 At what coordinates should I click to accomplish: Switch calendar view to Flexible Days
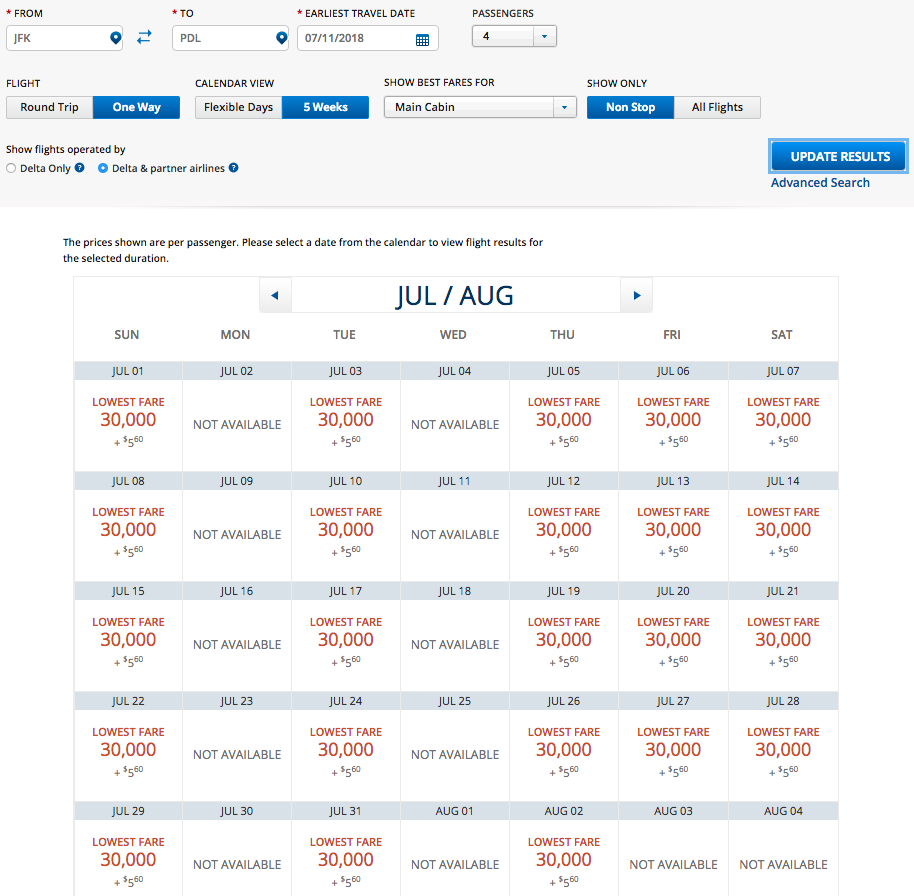tap(238, 107)
